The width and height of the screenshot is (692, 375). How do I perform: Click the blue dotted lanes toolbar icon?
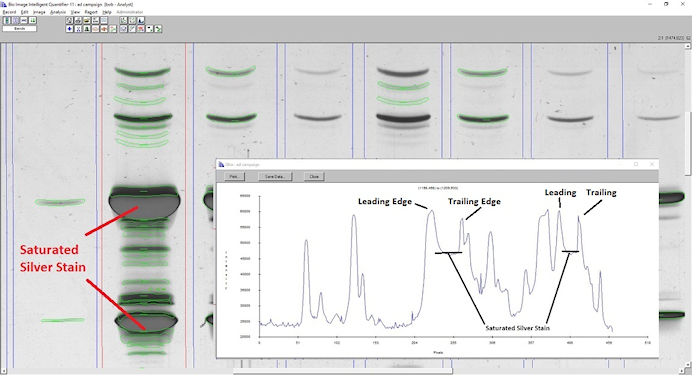(15, 20)
